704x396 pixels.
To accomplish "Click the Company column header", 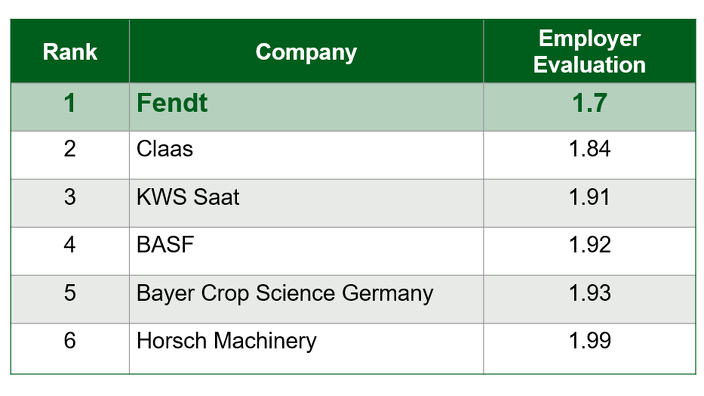I will click(x=306, y=51).
